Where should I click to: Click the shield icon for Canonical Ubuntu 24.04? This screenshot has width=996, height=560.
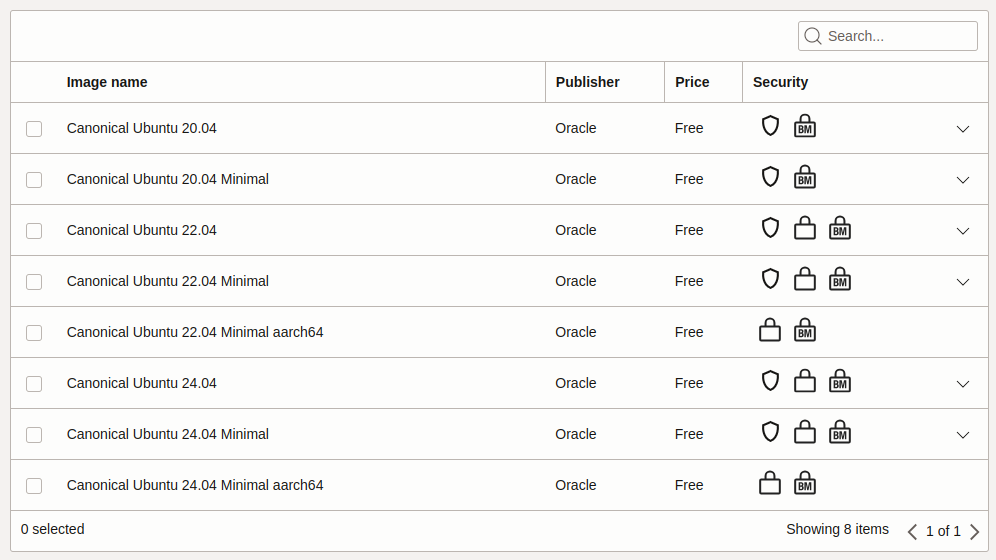point(770,381)
